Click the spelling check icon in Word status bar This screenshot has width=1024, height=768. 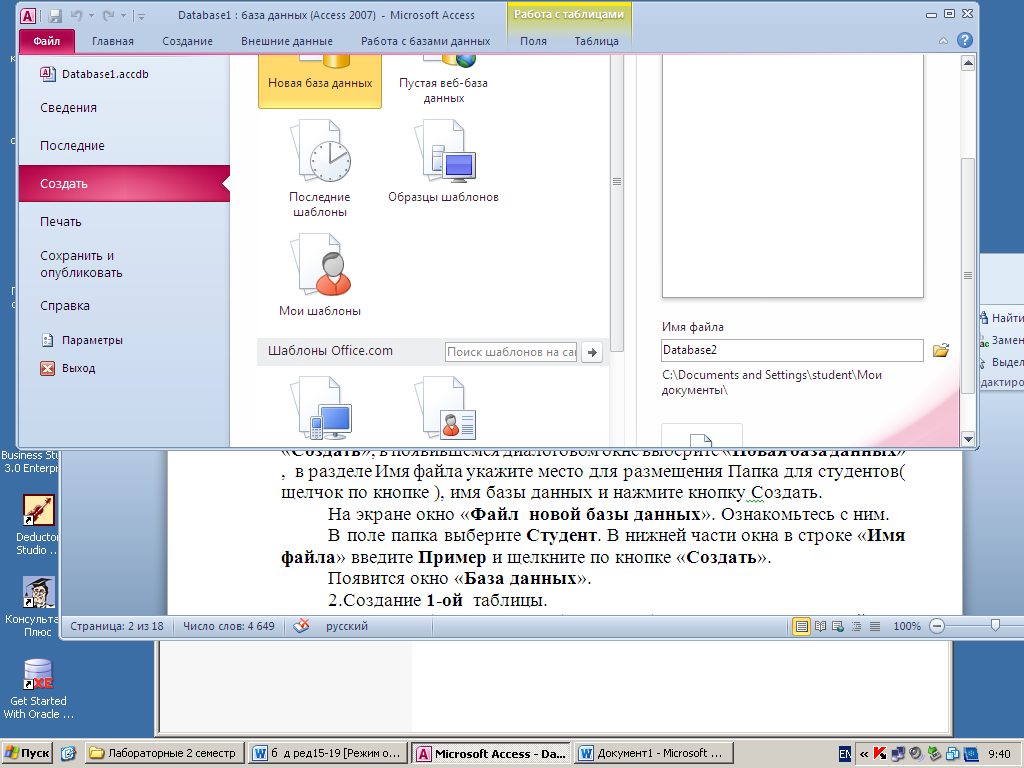tap(301, 626)
